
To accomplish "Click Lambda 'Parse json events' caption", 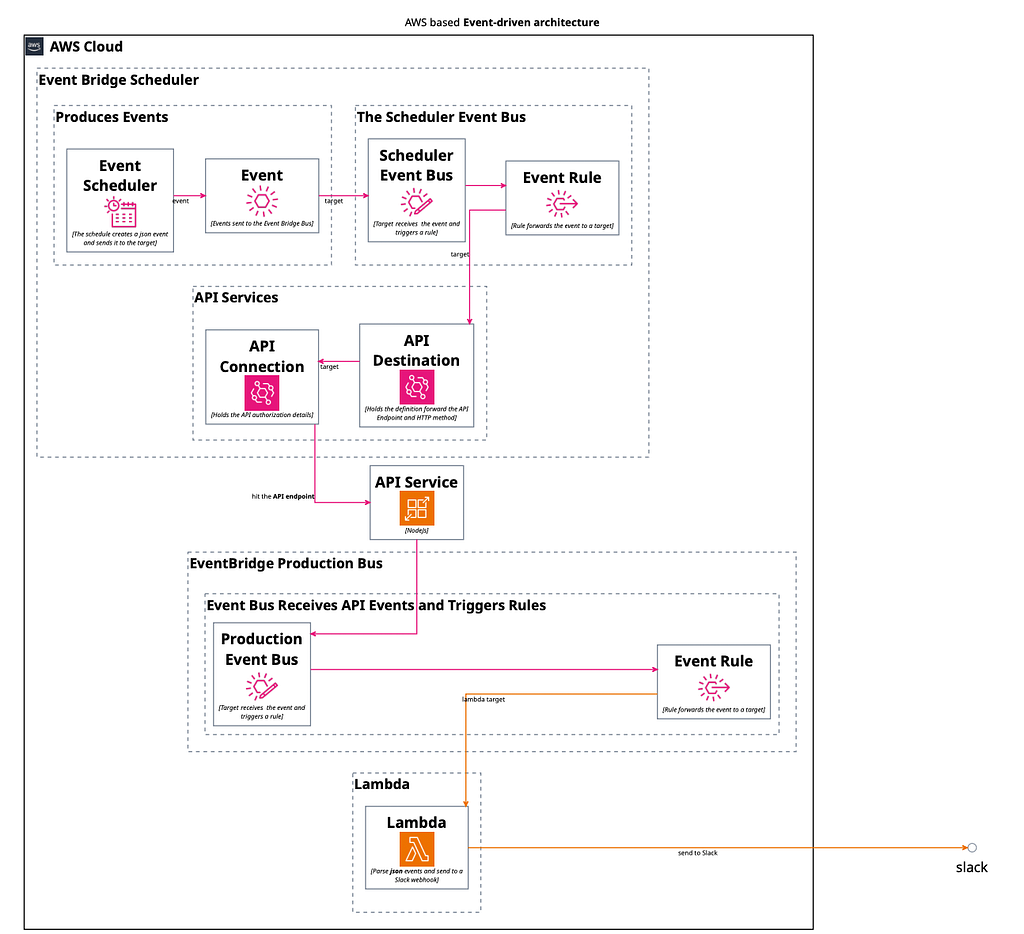I will (417, 875).
